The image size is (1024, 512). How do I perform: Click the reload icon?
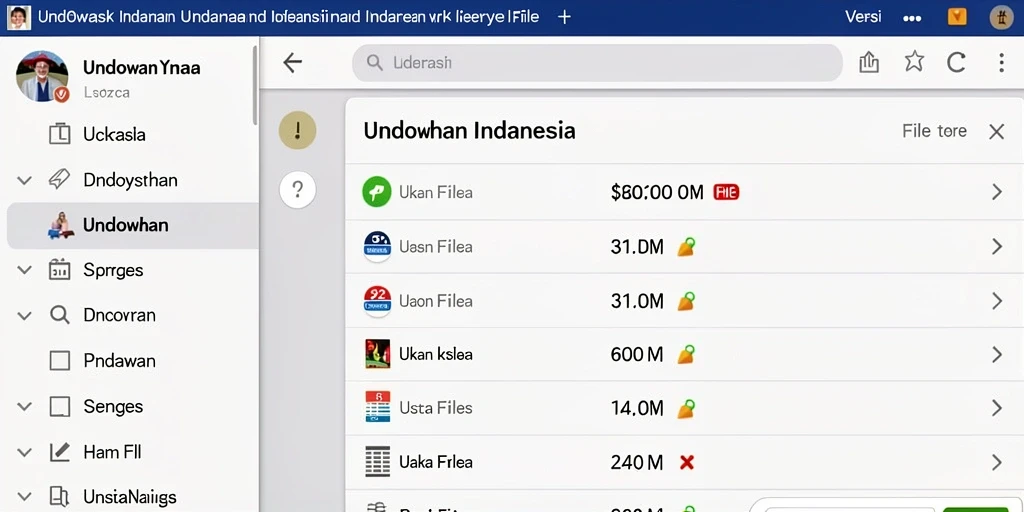pyautogui.click(x=956, y=63)
